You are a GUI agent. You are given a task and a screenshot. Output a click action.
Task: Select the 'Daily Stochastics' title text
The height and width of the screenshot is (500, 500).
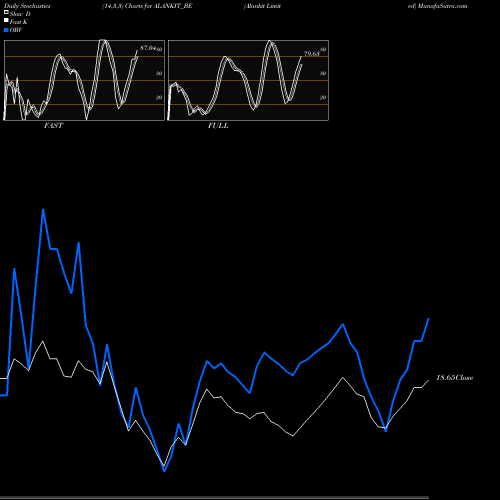tap(27, 6)
